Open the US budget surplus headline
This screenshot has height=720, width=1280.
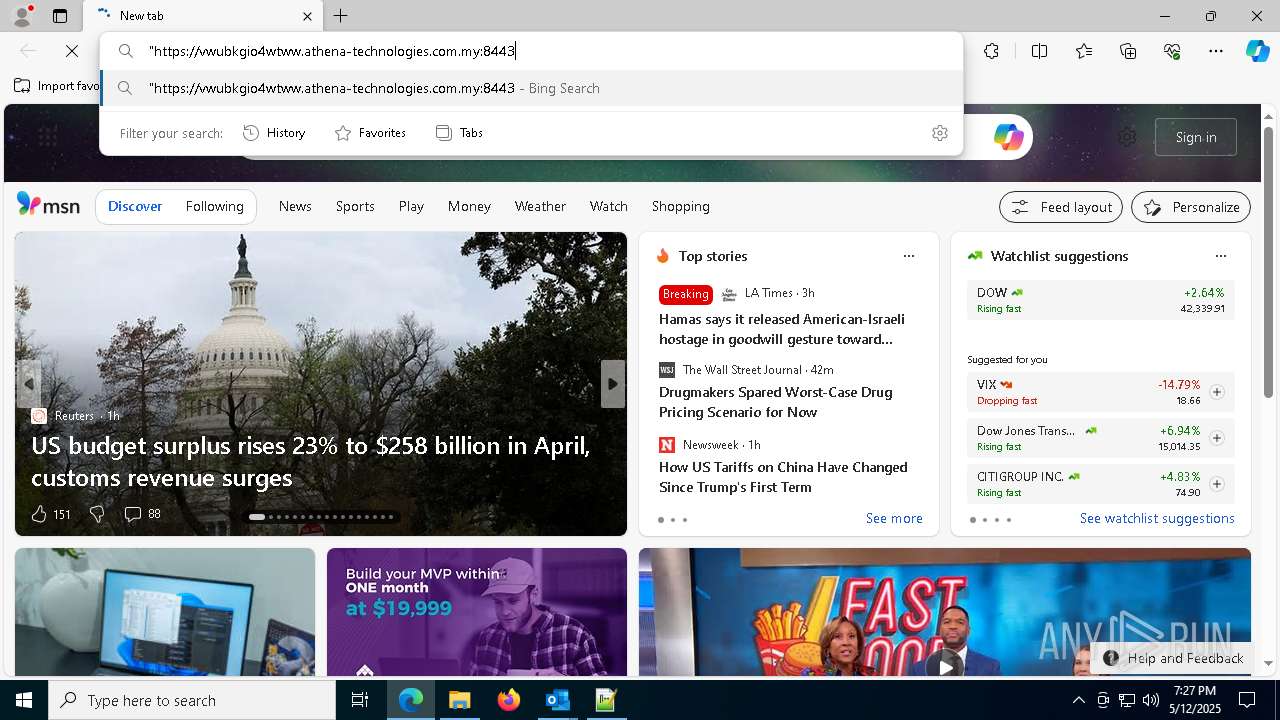point(311,461)
